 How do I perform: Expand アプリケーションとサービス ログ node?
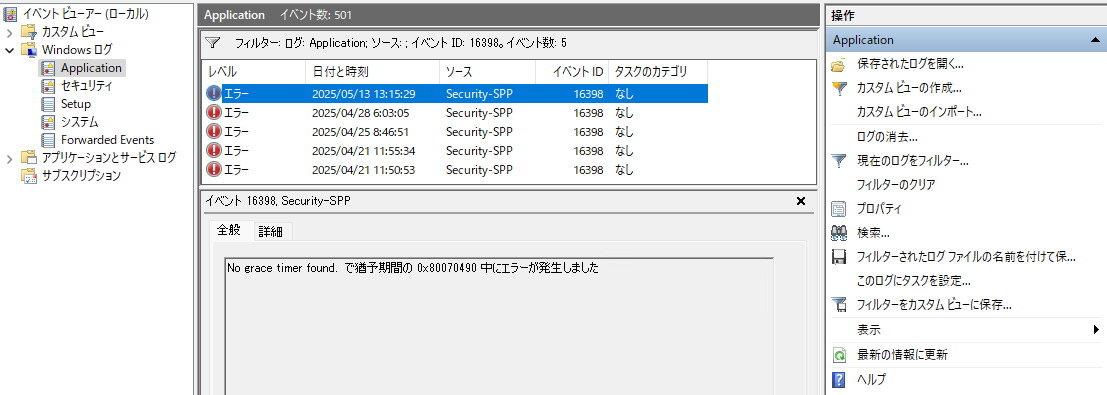(x=9, y=158)
